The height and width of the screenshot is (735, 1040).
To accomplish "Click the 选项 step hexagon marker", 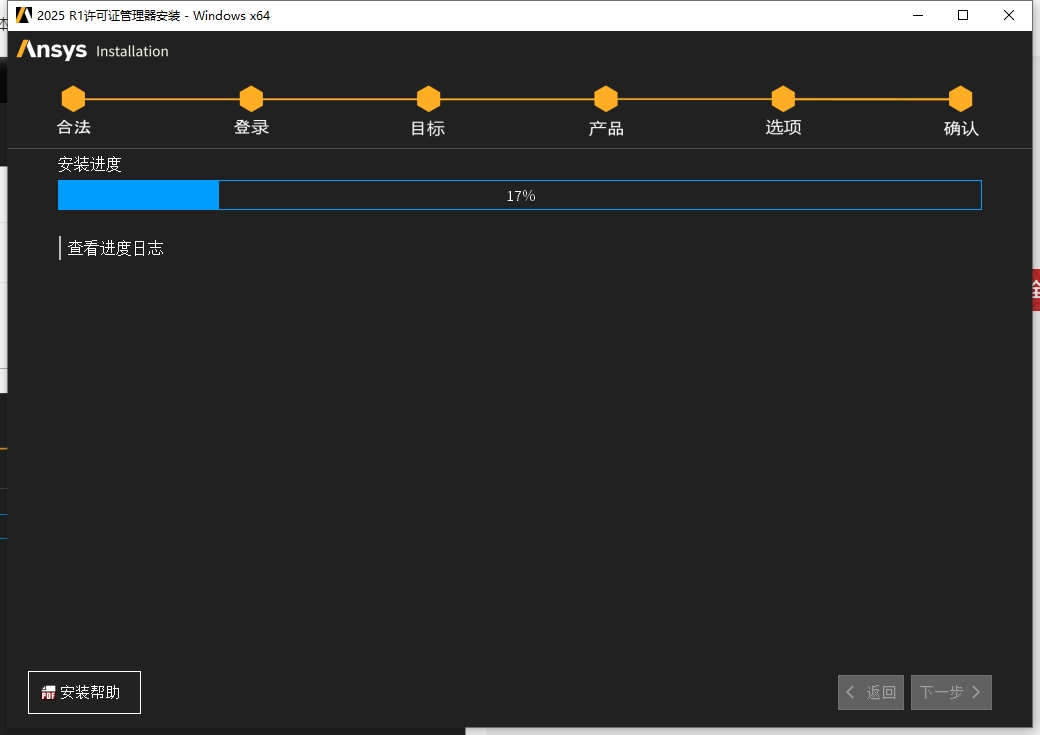I will coord(783,99).
